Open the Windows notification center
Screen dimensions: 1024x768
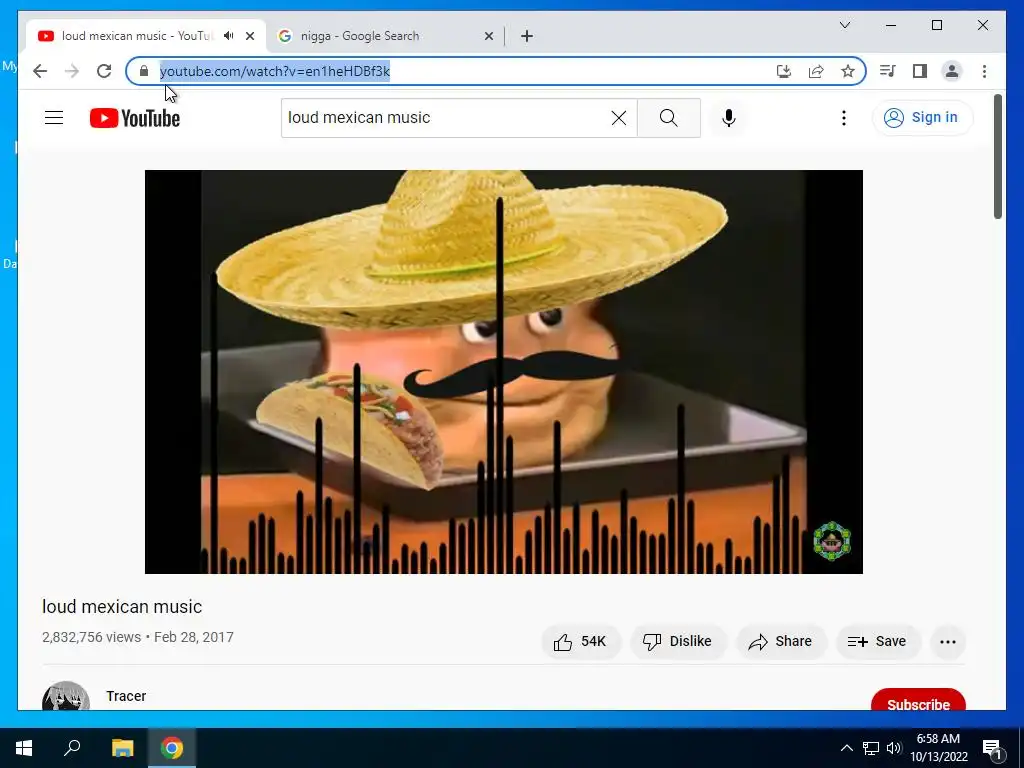pos(992,748)
